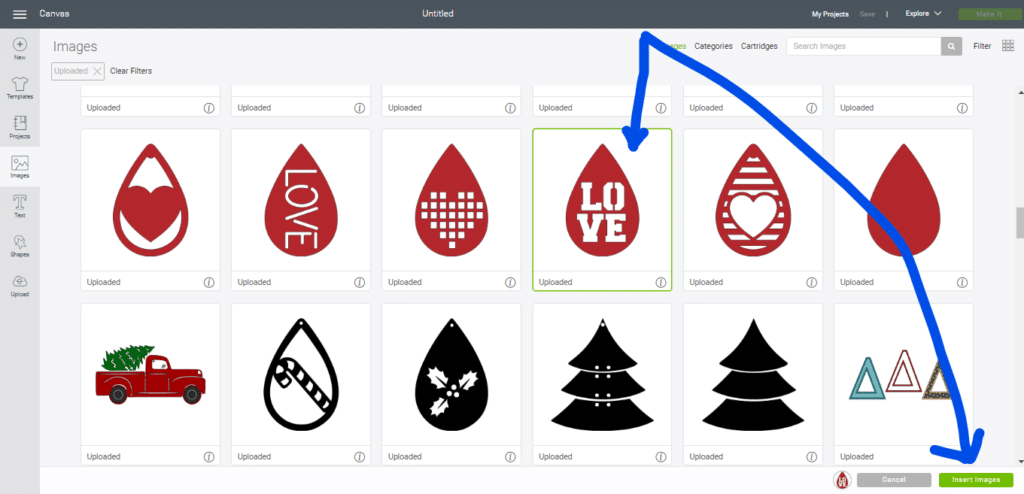This screenshot has height=494, width=1024.
Task: Switch image grid view using grid icon
Action: tap(1007, 46)
